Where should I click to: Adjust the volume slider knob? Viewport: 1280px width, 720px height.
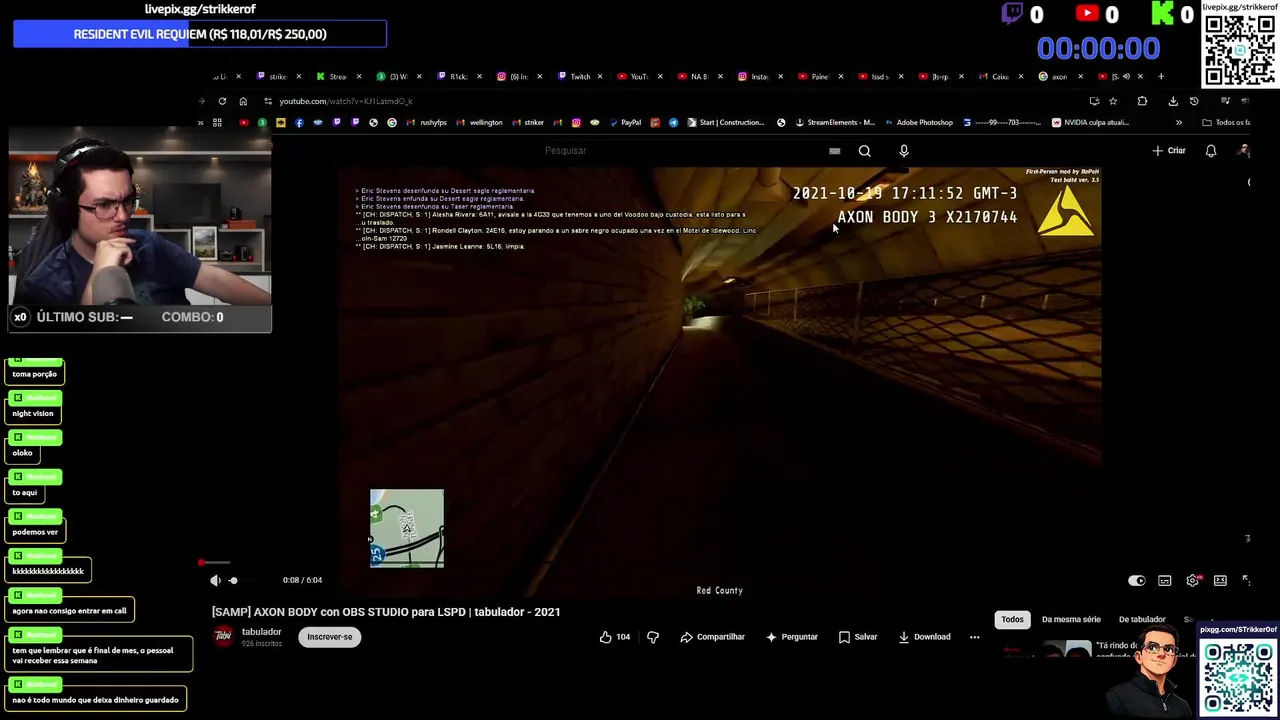coord(233,580)
